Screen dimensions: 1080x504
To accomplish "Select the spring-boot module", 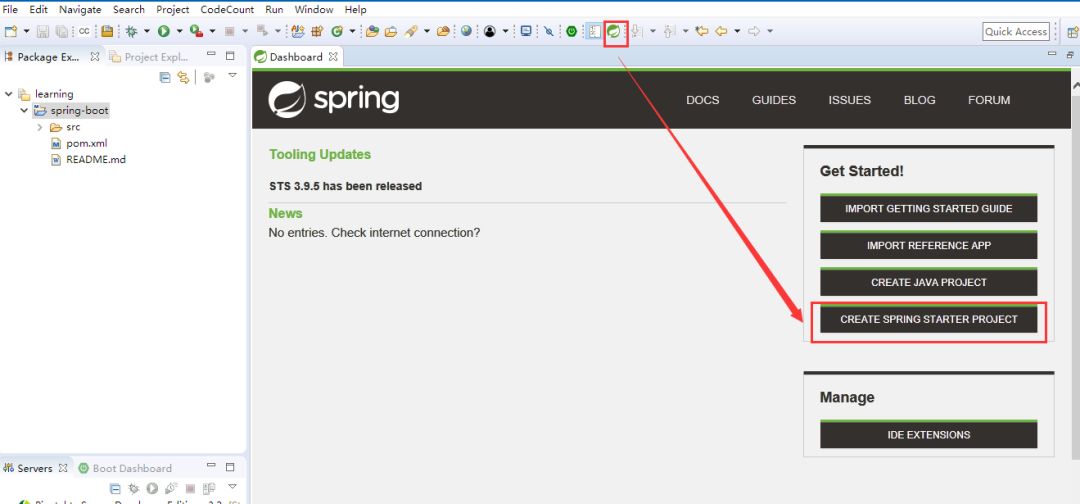I will click(79, 110).
